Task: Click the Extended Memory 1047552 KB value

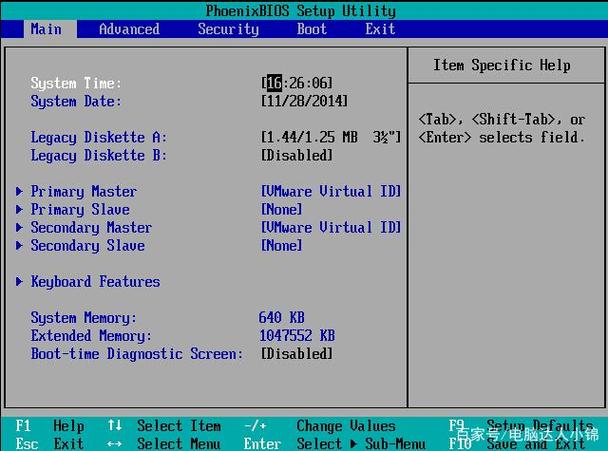Action: (x=297, y=335)
